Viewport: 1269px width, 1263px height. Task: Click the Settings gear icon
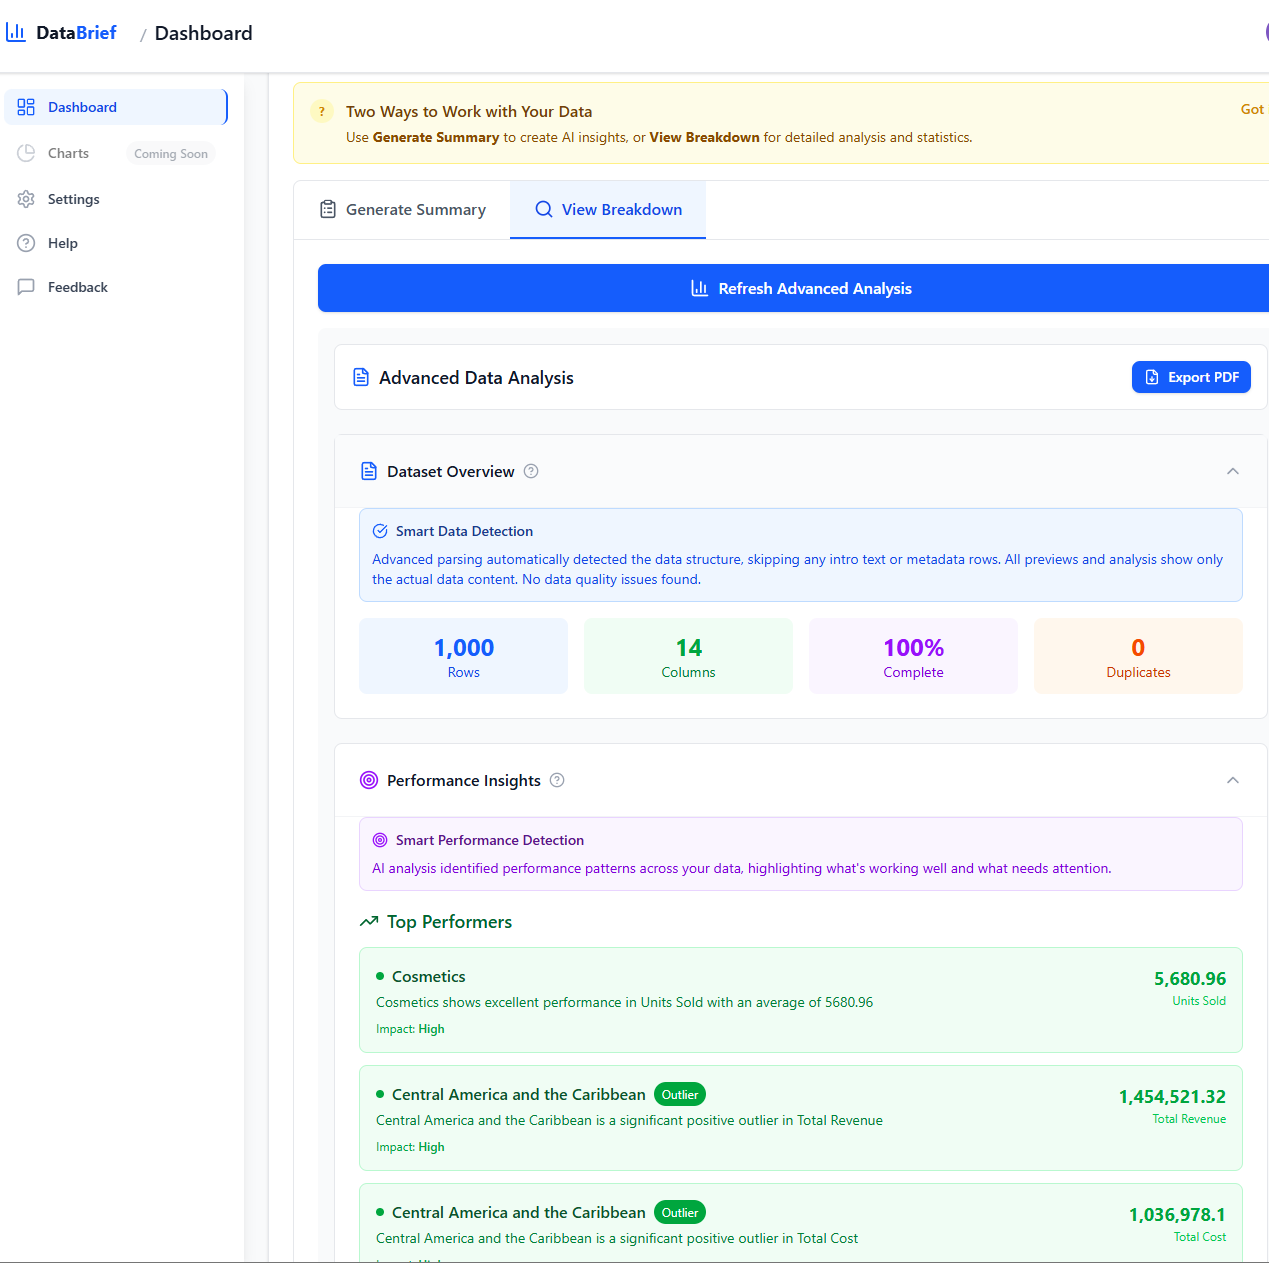pos(26,199)
